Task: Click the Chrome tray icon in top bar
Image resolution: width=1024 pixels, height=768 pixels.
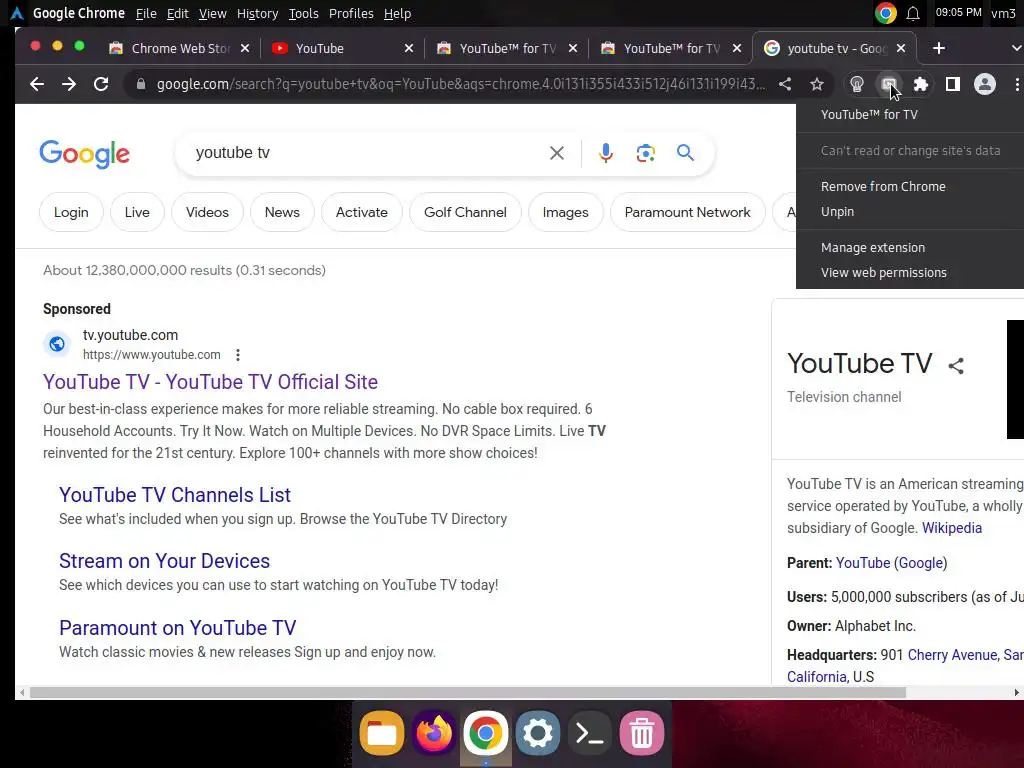Action: [x=886, y=13]
